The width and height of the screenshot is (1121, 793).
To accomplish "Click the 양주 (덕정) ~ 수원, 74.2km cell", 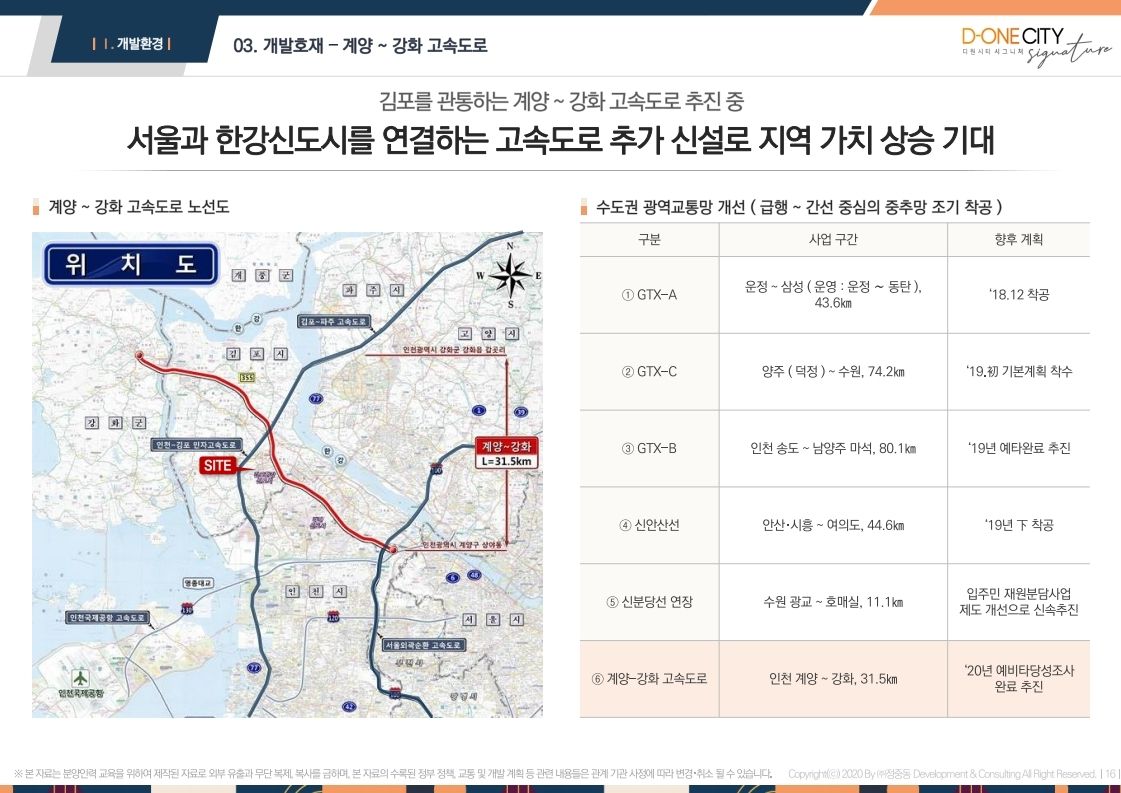I will [833, 372].
